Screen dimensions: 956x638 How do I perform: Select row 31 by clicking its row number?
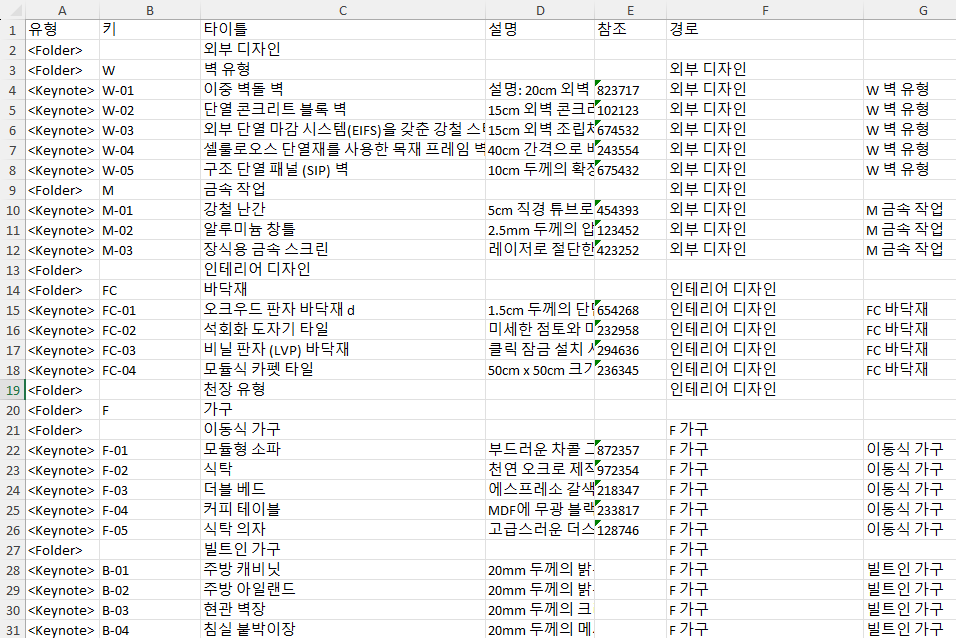tap(11, 629)
